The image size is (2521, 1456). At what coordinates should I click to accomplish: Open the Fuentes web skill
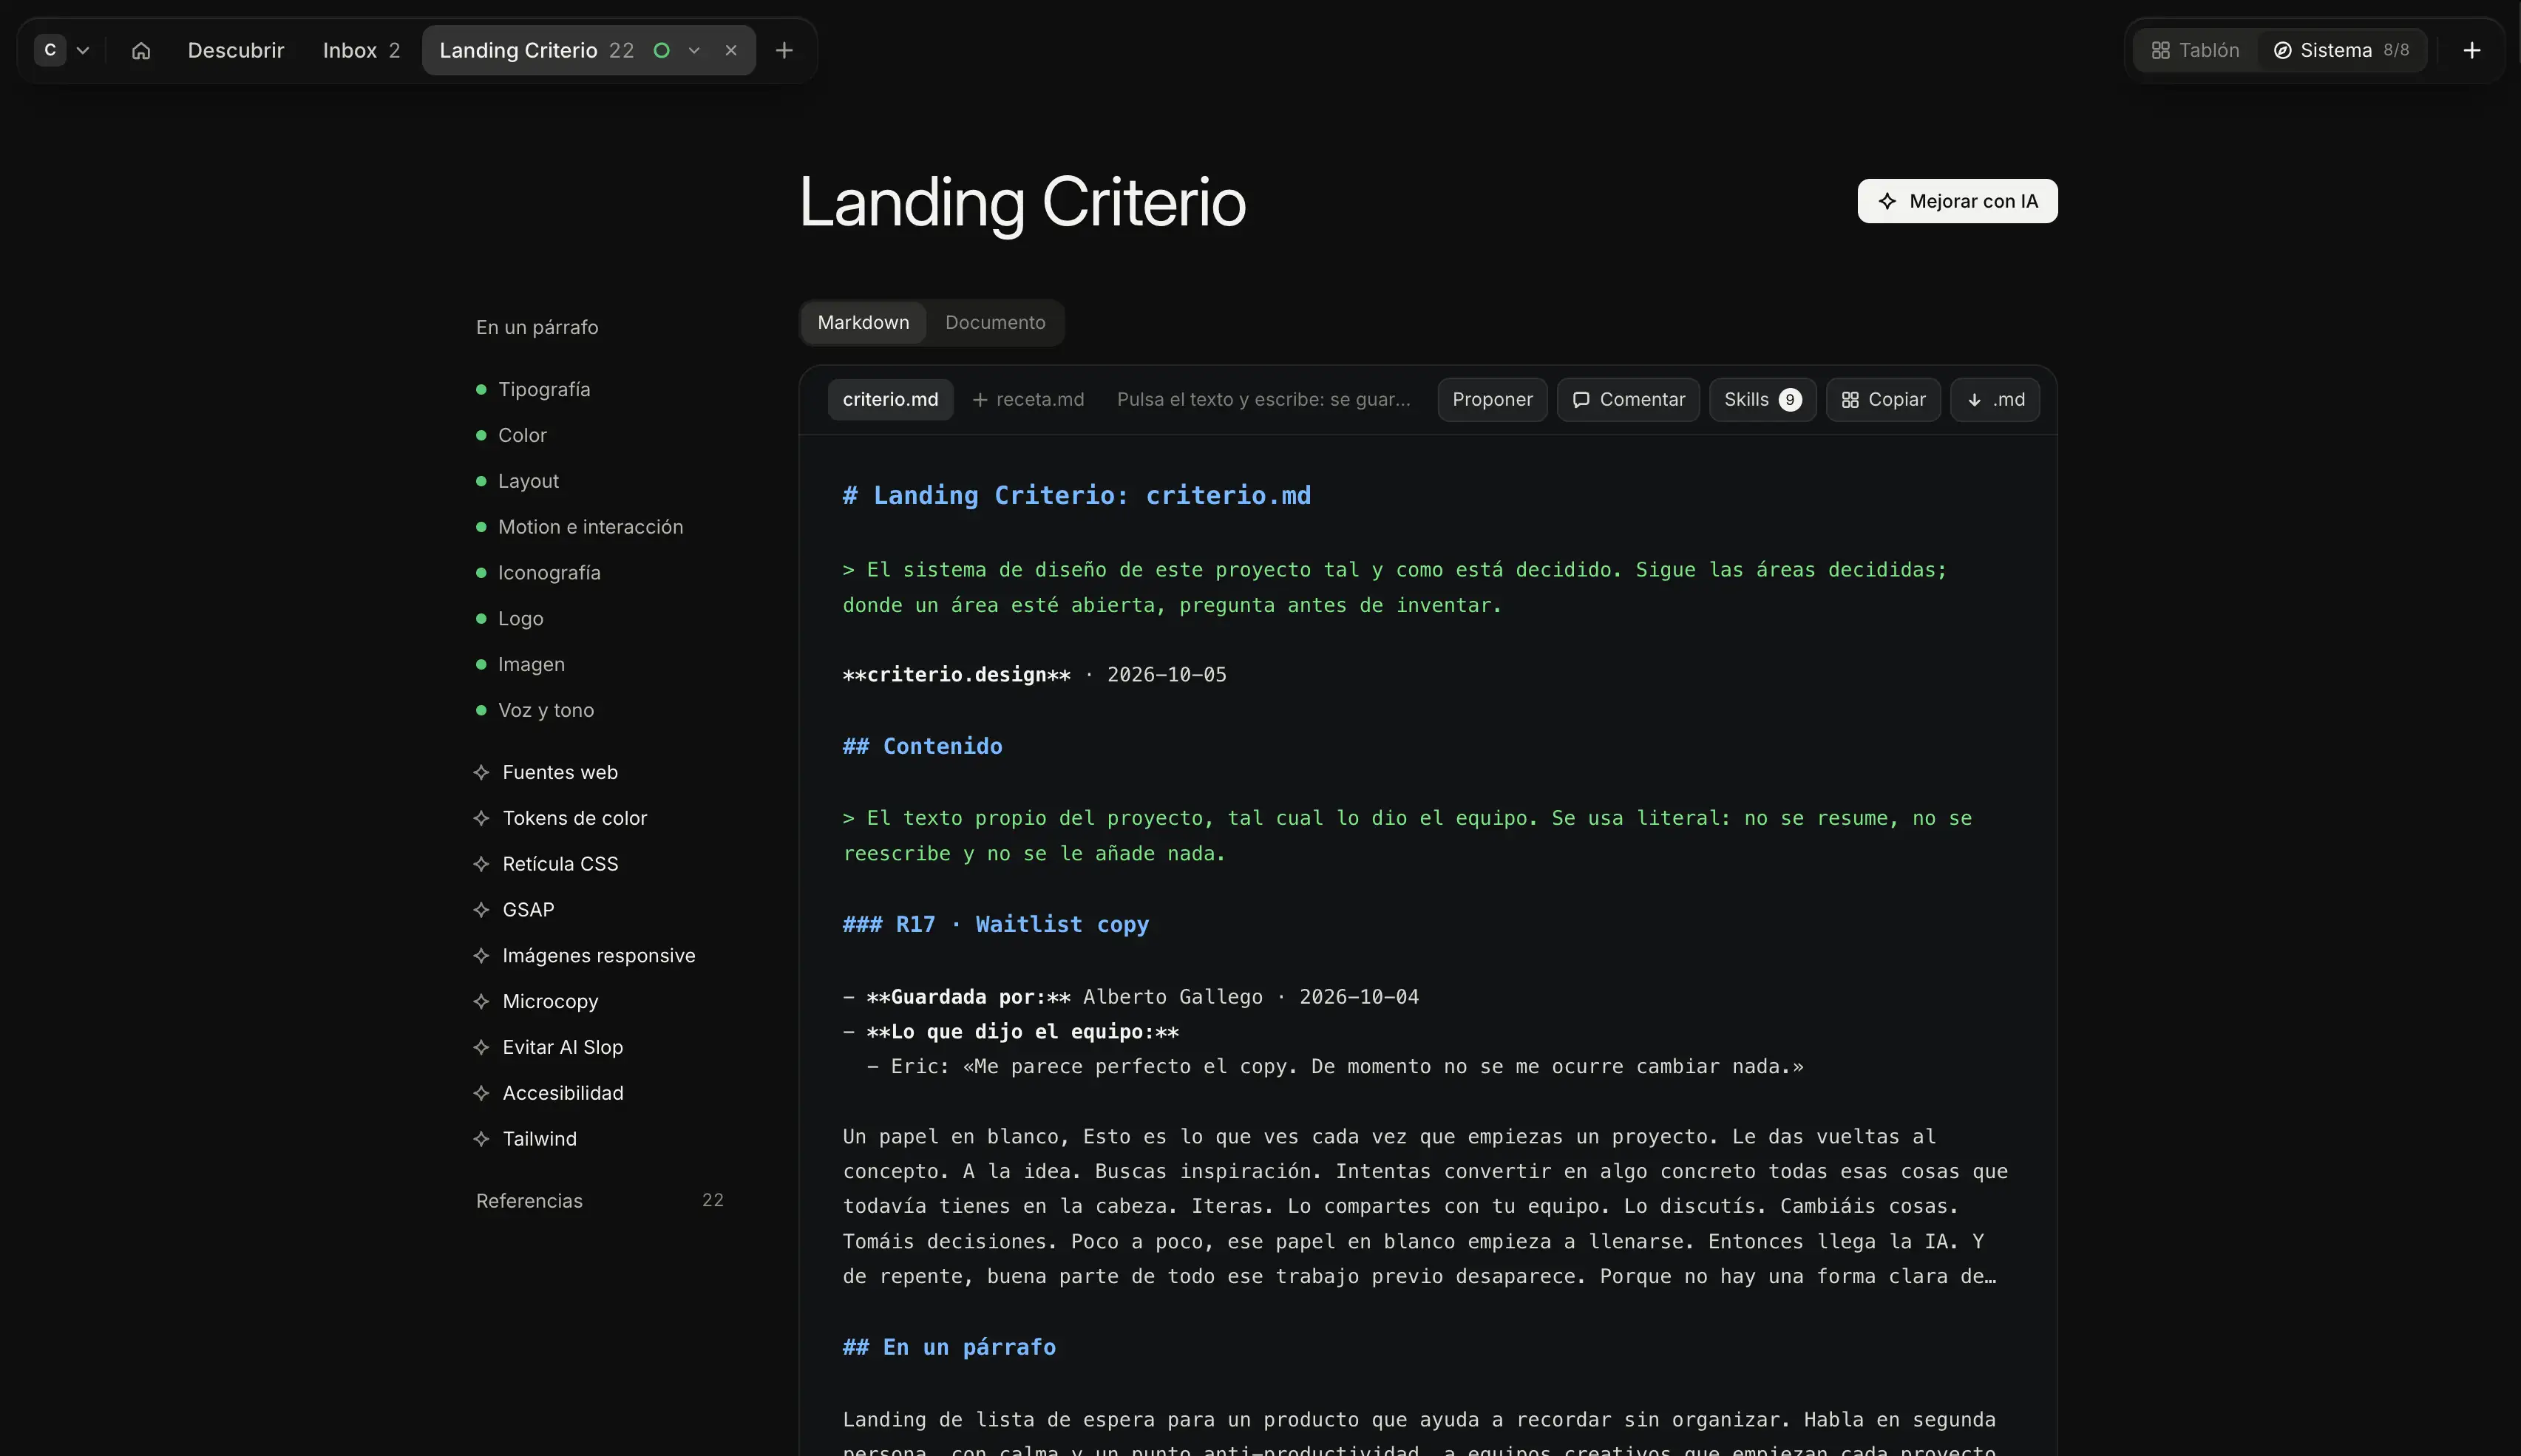coord(546,772)
